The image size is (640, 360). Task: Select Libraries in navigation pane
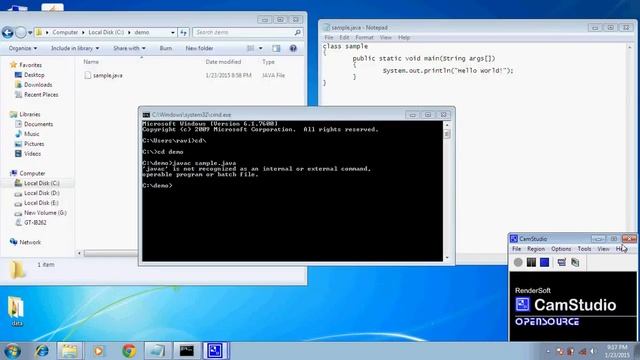pyautogui.click(x=30, y=114)
